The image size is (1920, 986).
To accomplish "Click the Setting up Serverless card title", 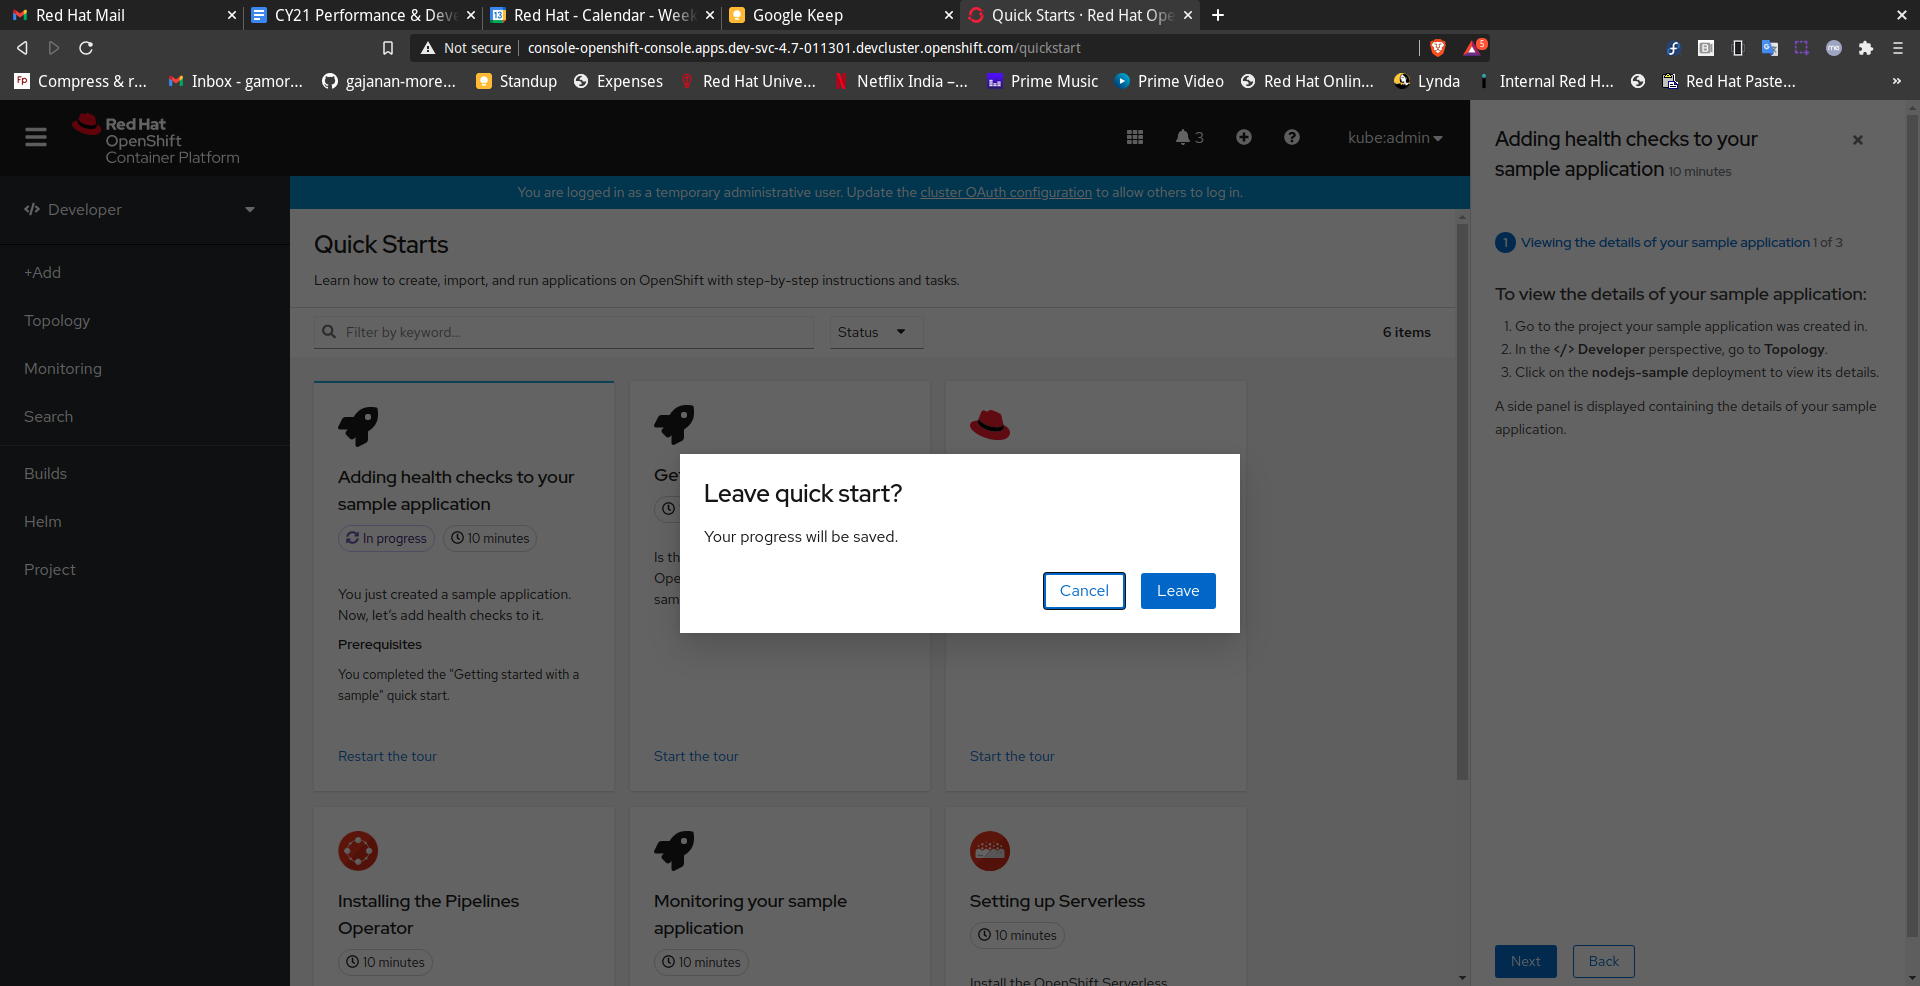I will point(1057,901).
